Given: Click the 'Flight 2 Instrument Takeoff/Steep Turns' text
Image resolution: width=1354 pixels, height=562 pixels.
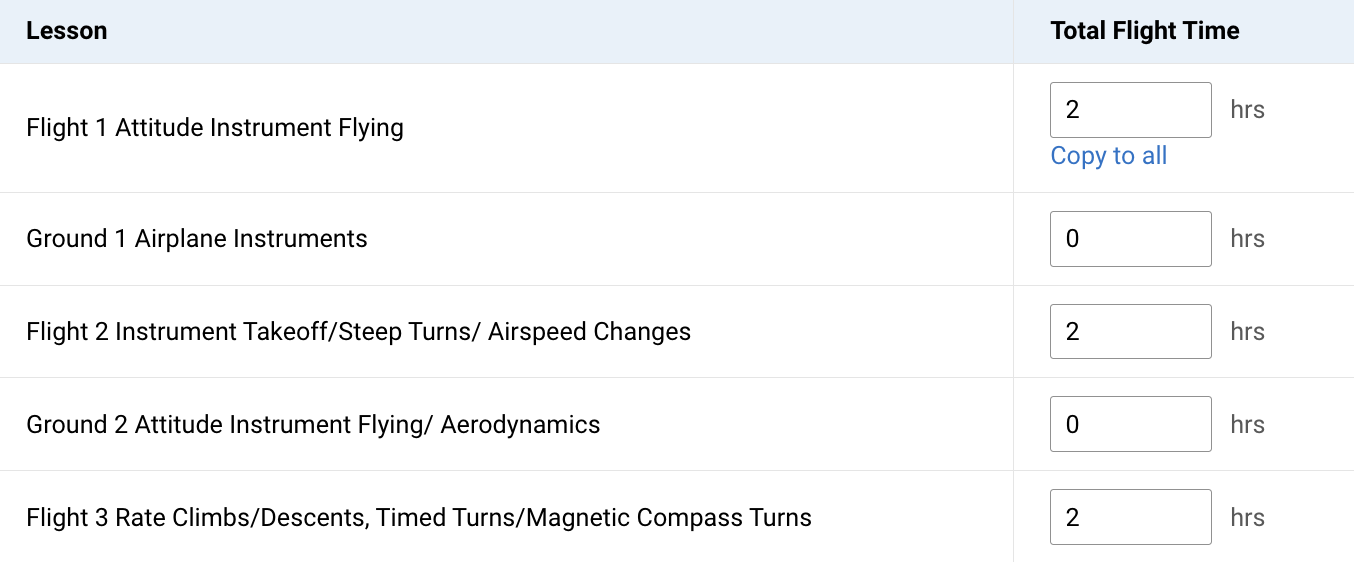Looking at the screenshot, I should tap(255, 331).
